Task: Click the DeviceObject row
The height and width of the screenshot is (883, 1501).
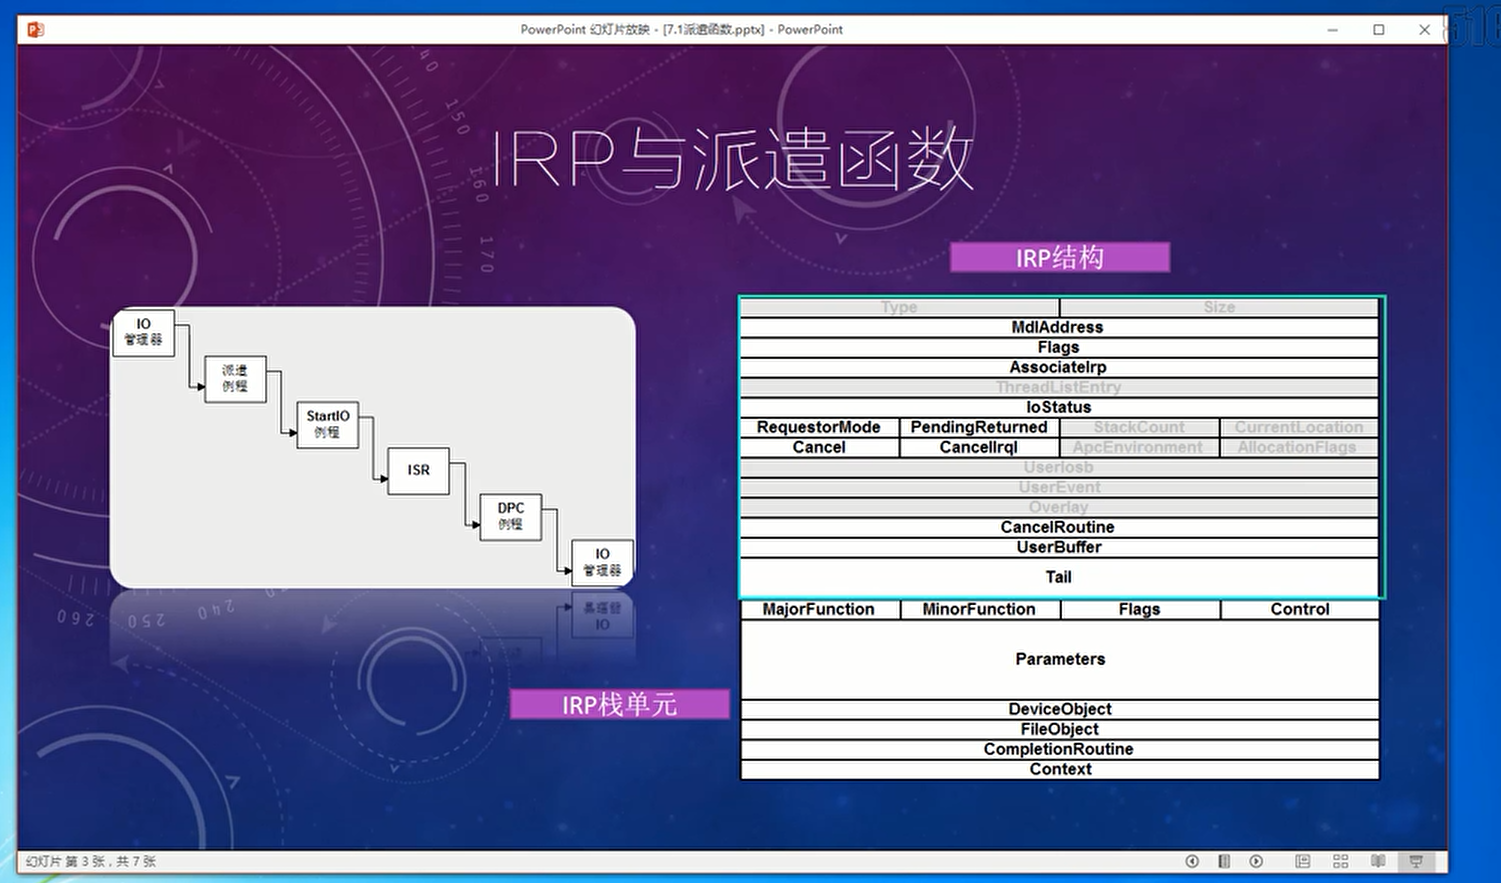Action: point(1059,709)
